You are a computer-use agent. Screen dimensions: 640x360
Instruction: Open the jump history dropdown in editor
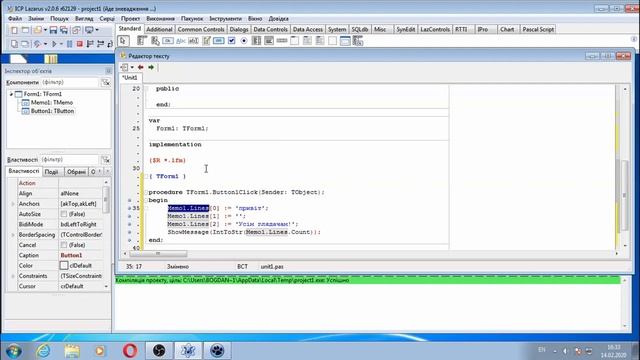132,67
